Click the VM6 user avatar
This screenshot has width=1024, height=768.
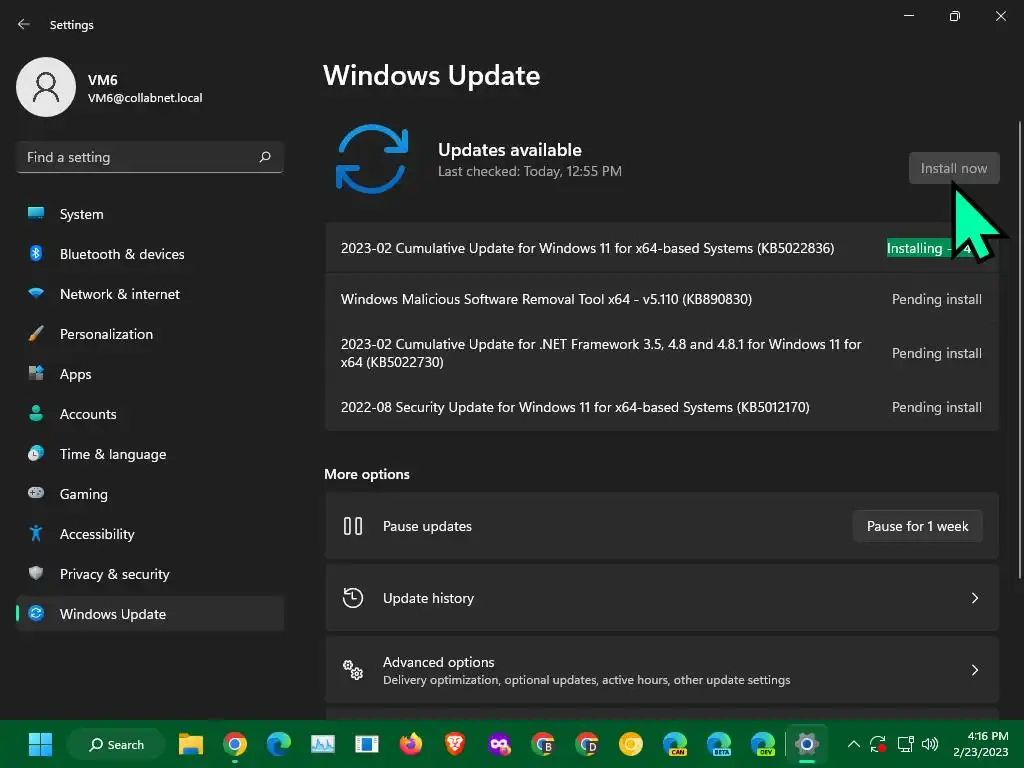[x=46, y=87]
